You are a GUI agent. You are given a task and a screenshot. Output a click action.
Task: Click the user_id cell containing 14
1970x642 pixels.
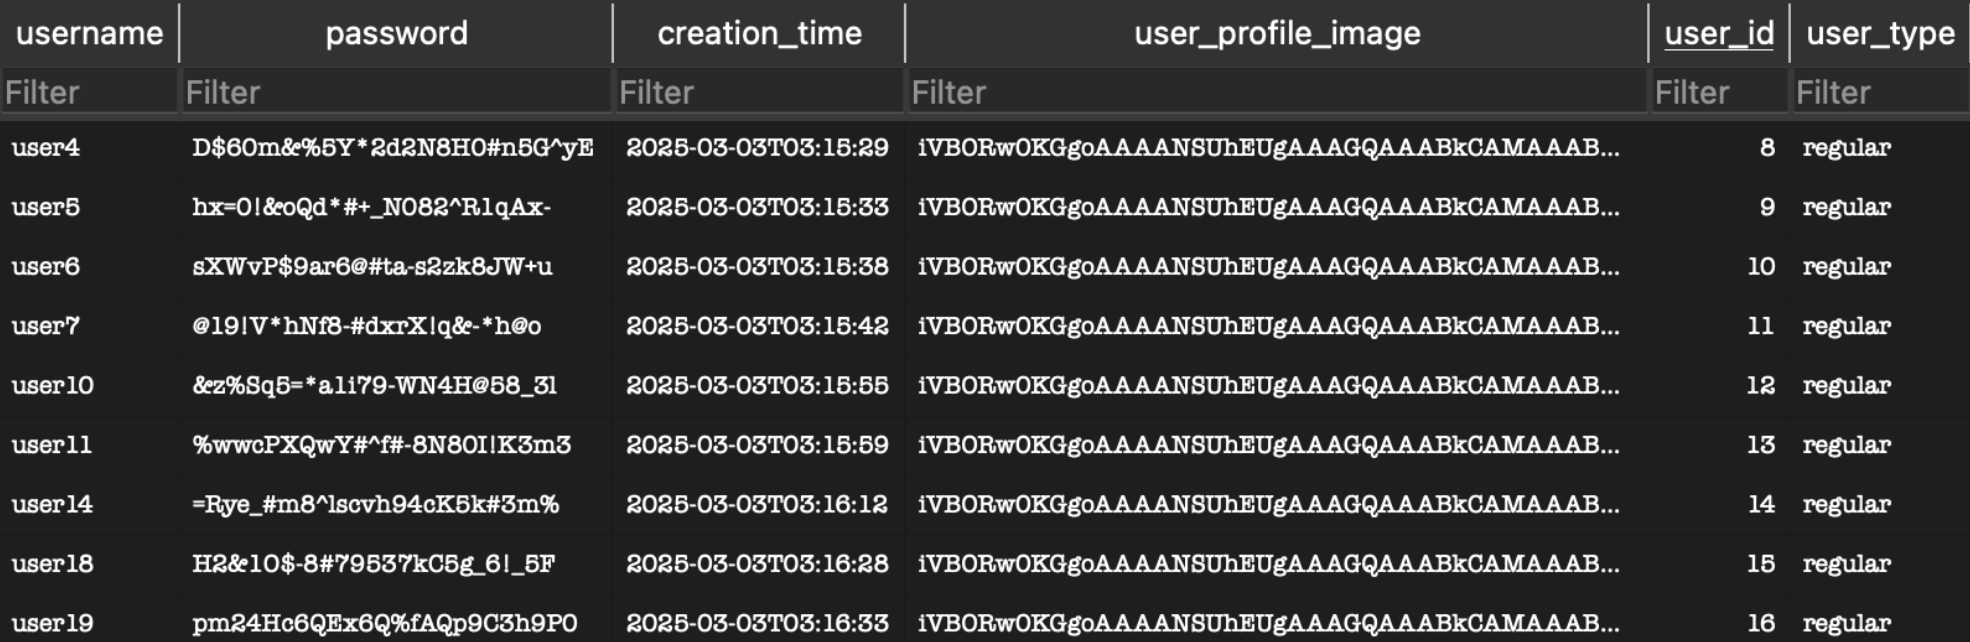pos(1760,504)
